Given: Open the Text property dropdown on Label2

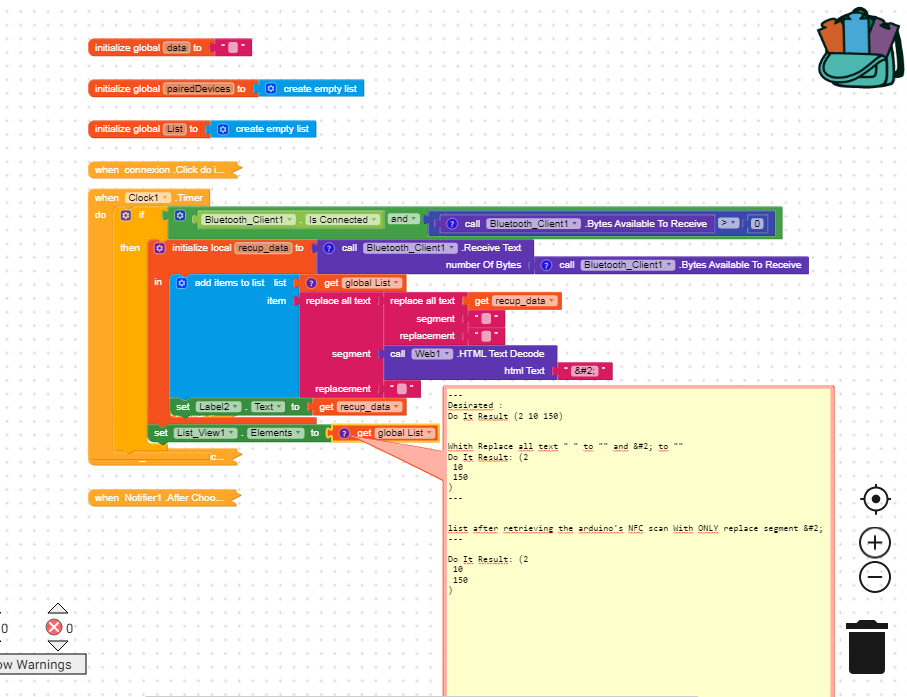Looking at the screenshot, I should point(268,407).
